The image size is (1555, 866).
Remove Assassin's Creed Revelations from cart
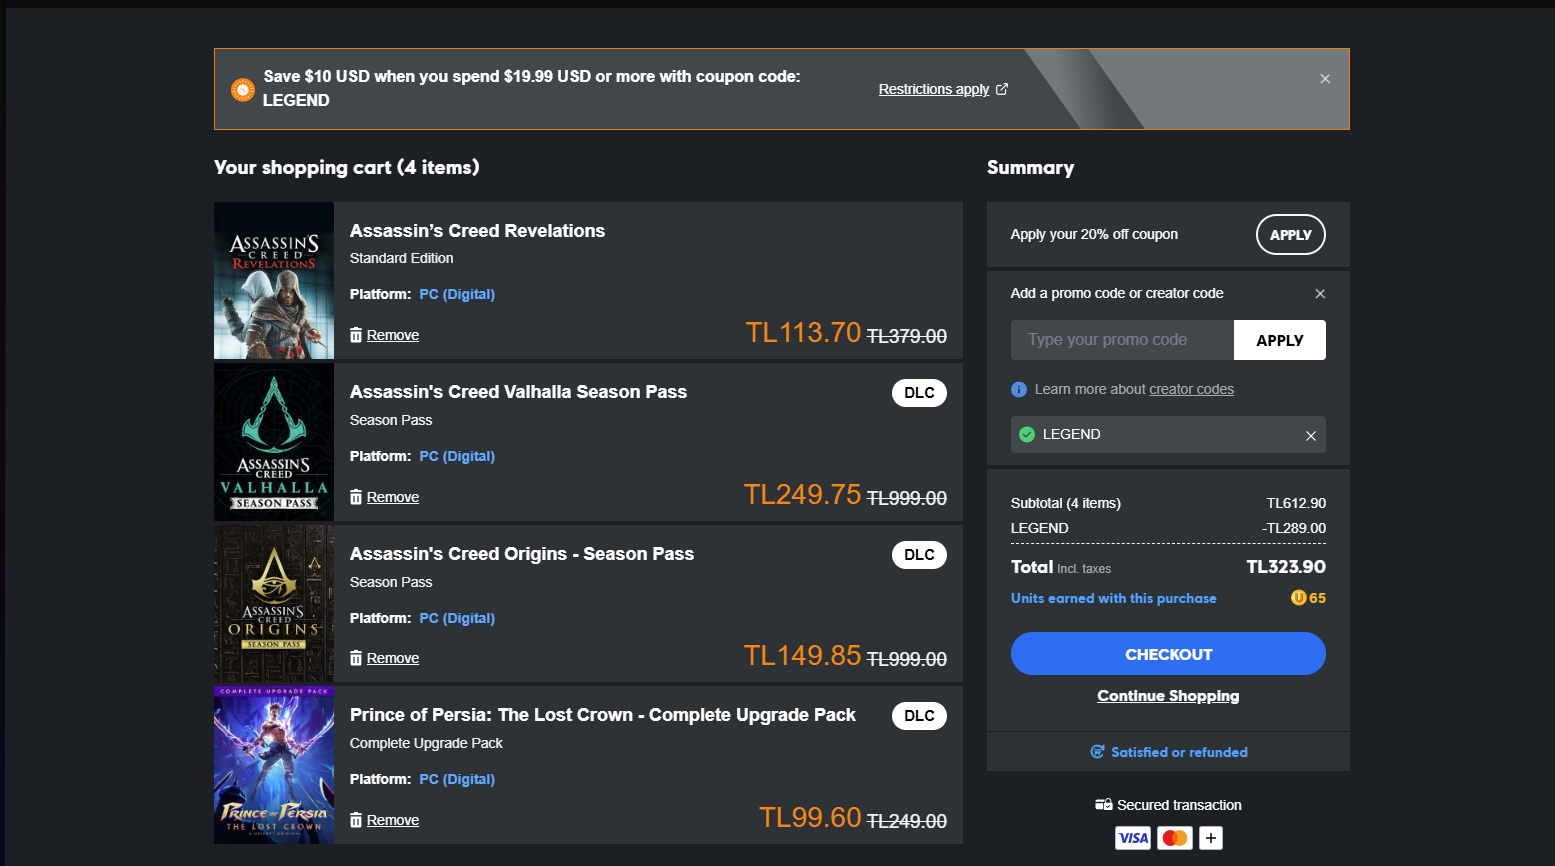click(x=393, y=335)
